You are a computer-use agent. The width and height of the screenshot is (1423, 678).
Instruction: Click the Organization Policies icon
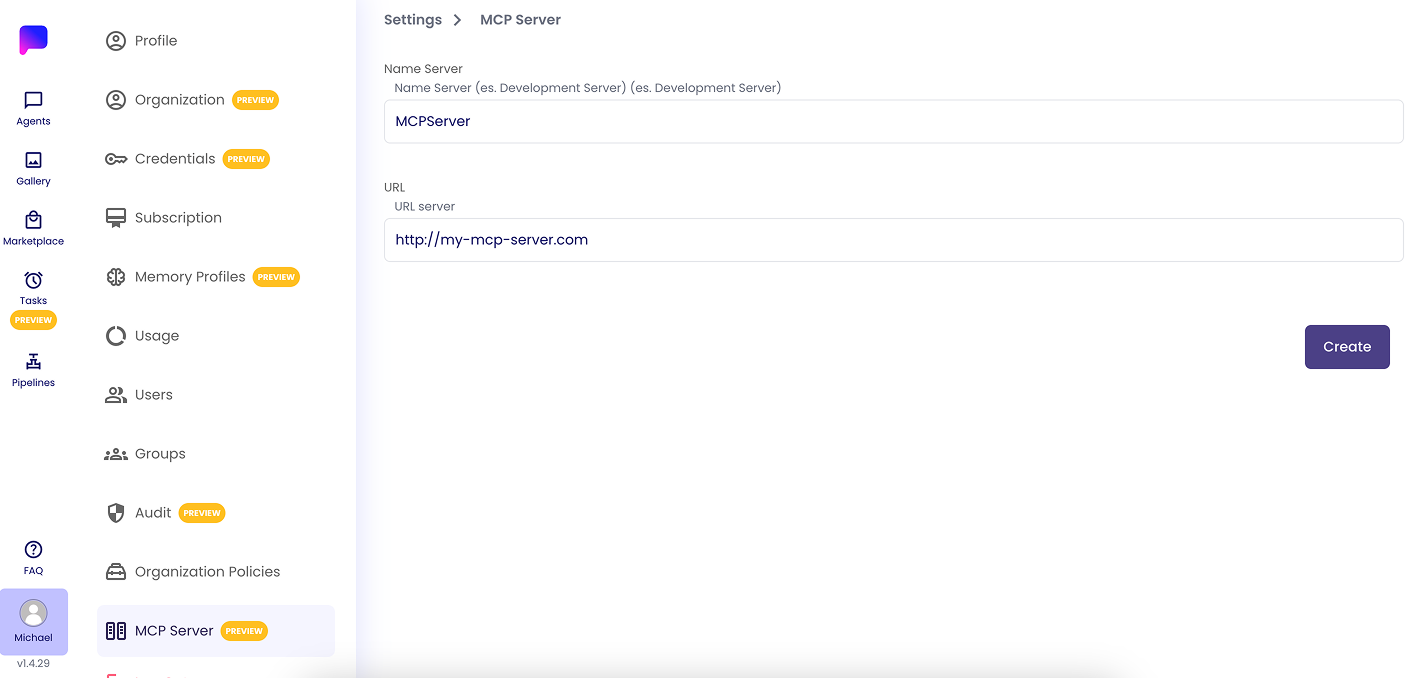point(116,572)
